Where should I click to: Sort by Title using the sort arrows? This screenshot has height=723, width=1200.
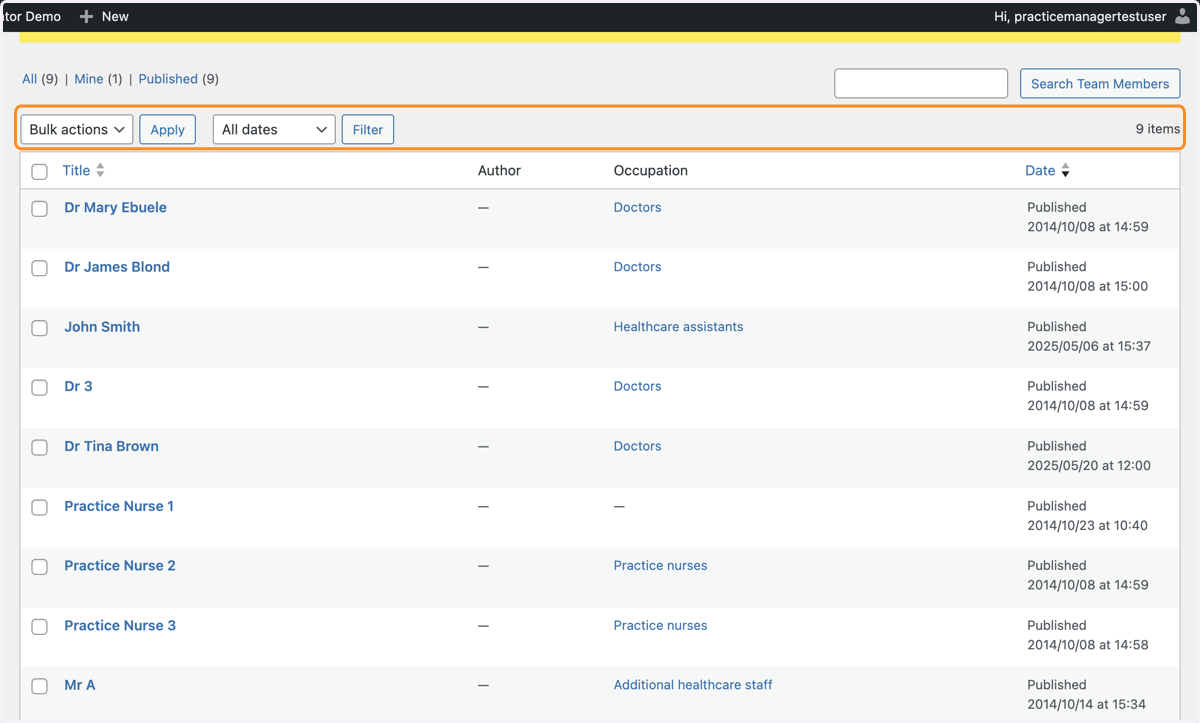(100, 171)
